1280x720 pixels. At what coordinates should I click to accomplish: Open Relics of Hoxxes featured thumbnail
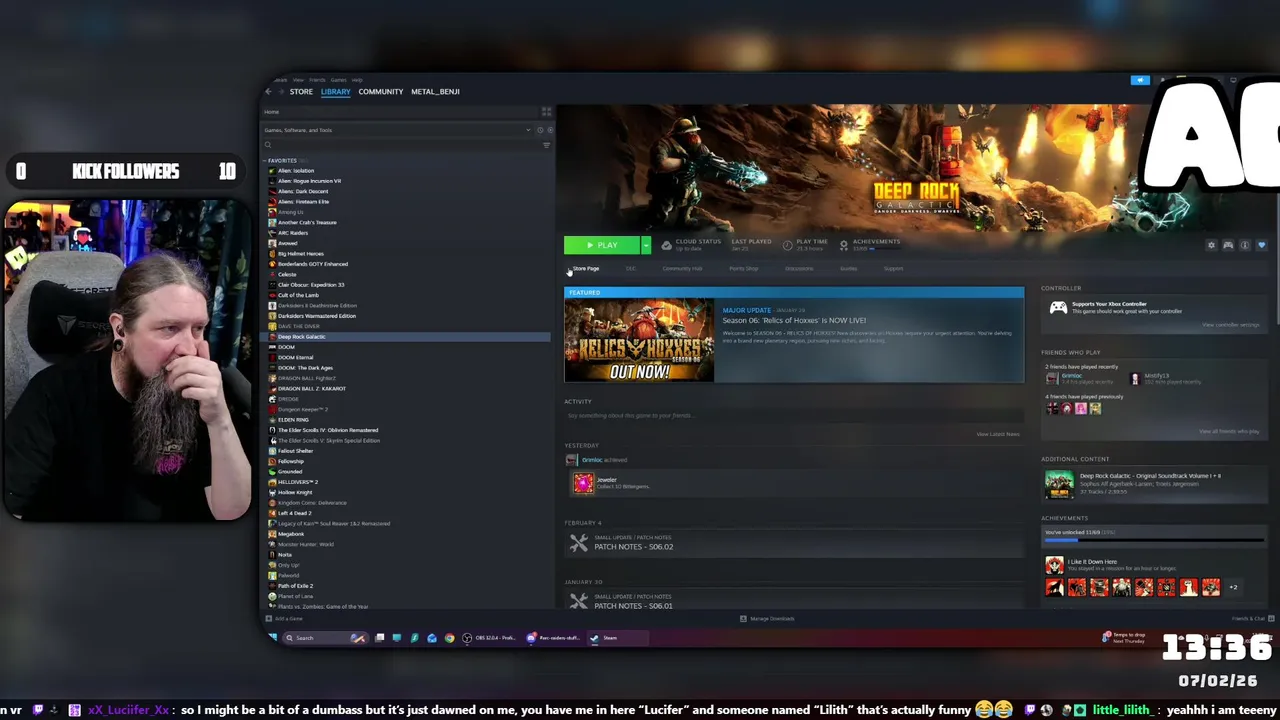click(639, 340)
